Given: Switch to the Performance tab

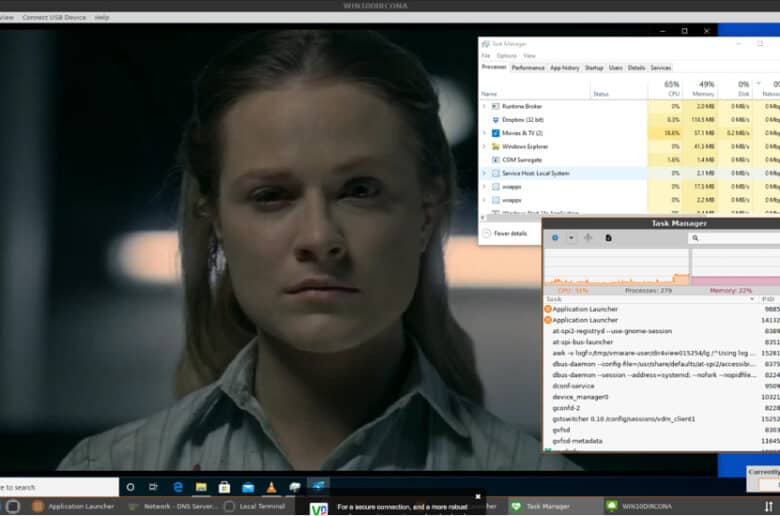Looking at the screenshot, I should 528,68.
